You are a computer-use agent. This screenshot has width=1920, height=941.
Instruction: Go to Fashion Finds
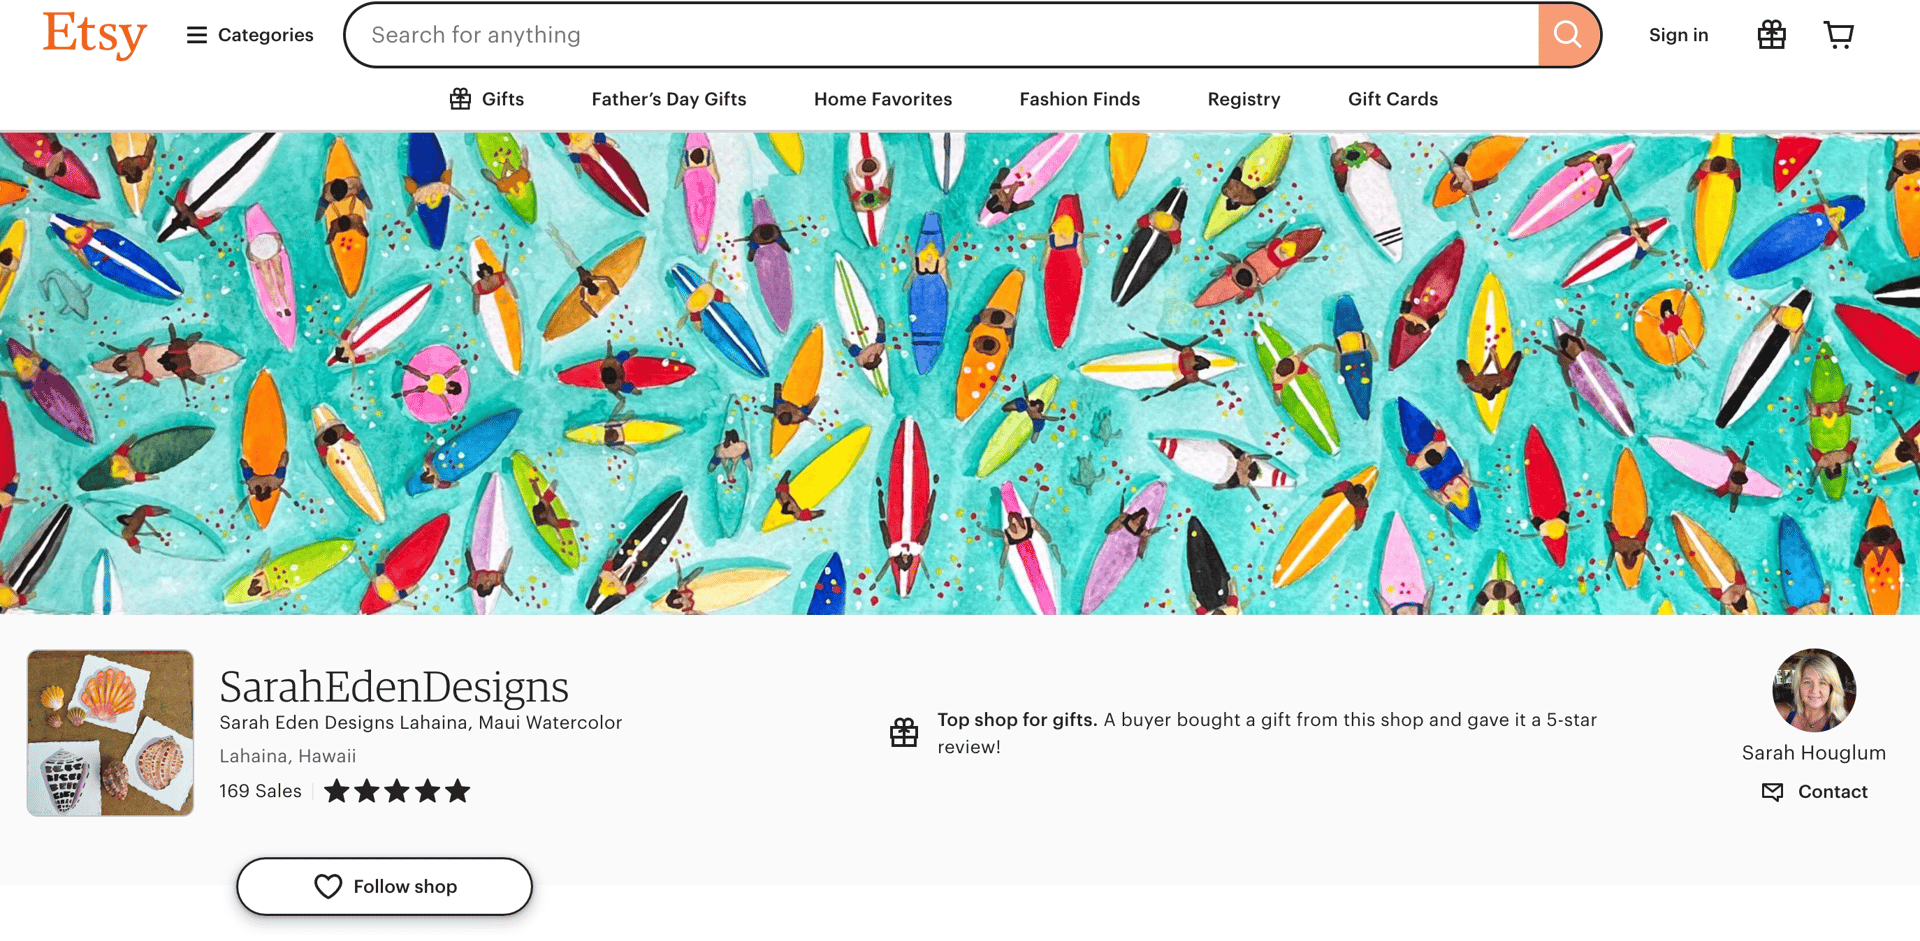pyautogui.click(x=1080, y=99)
